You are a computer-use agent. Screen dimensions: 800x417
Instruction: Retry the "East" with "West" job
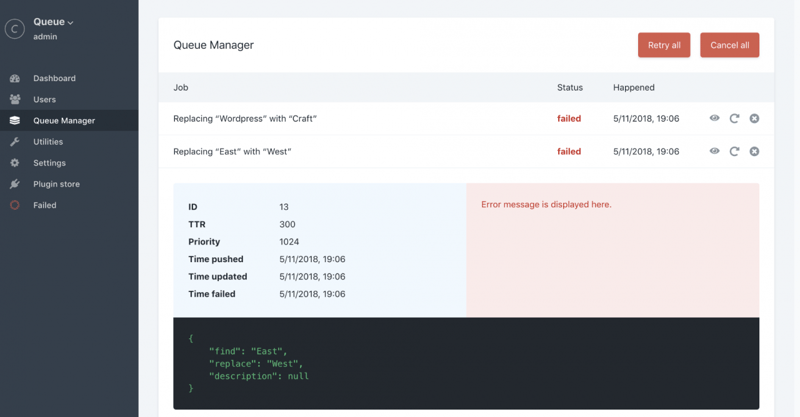tap(734, 151)
